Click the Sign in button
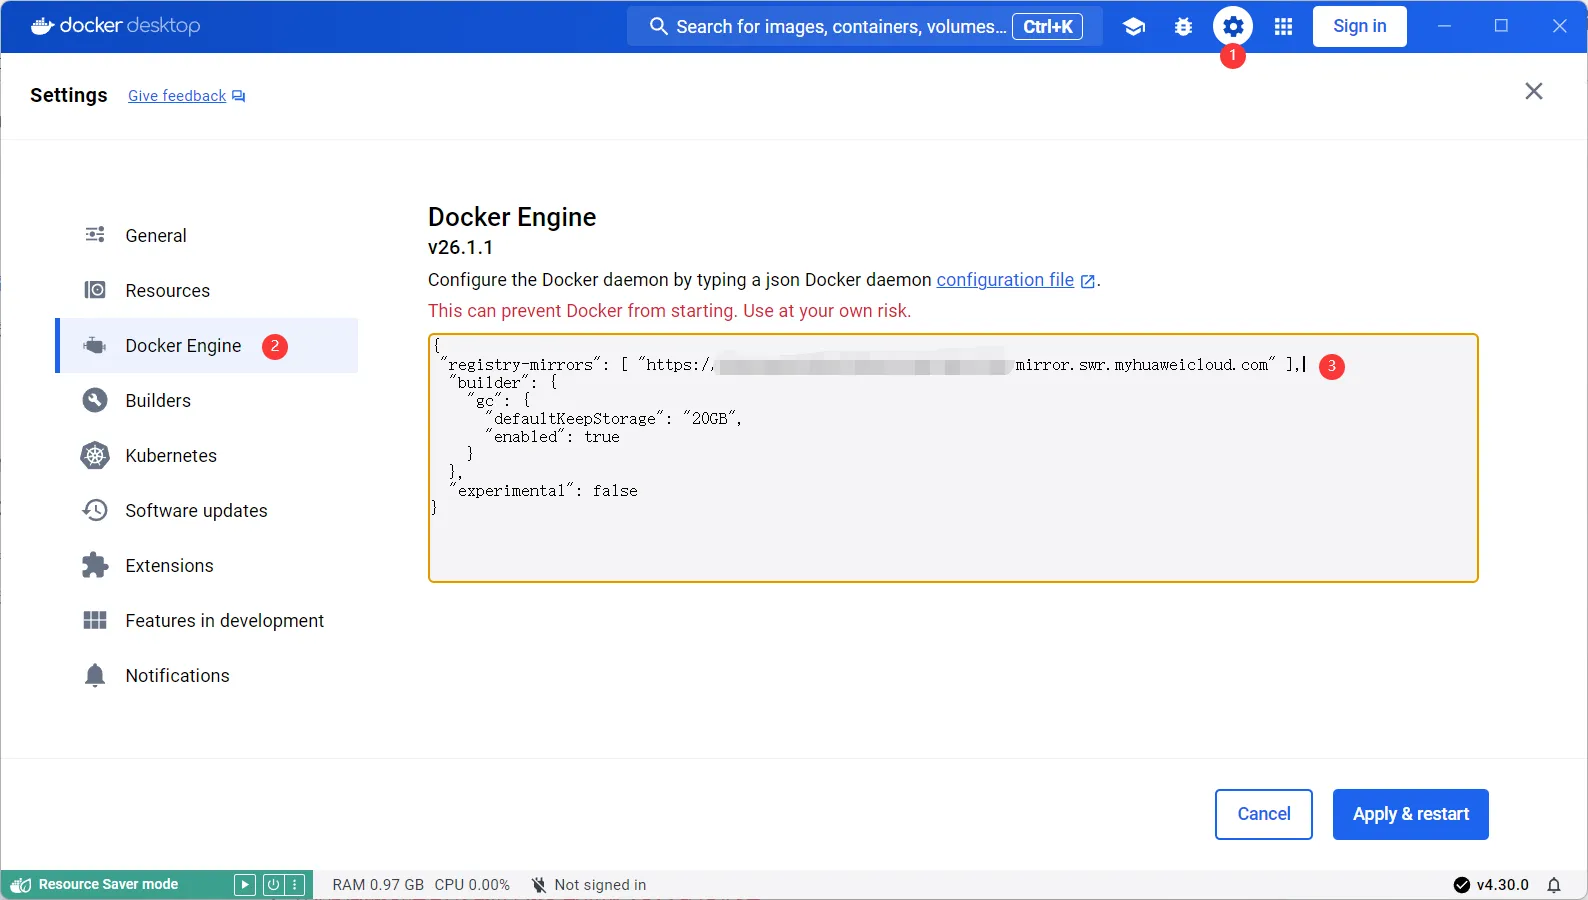The width and height of the screenshot is (1588, 900). pos(1360,26)
